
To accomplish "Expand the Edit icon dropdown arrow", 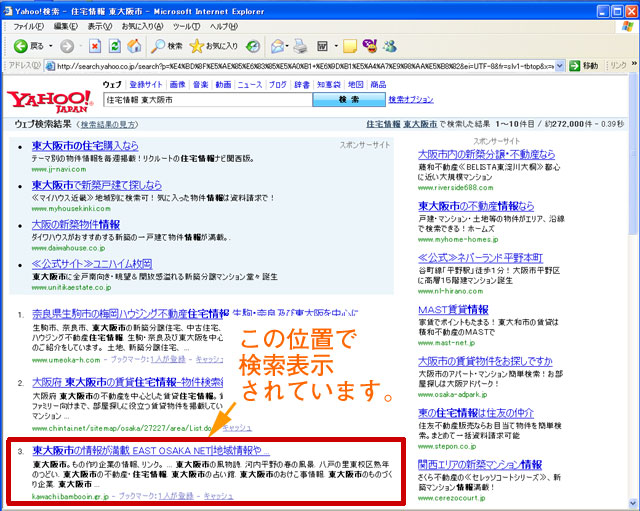I will click(336, 46).
